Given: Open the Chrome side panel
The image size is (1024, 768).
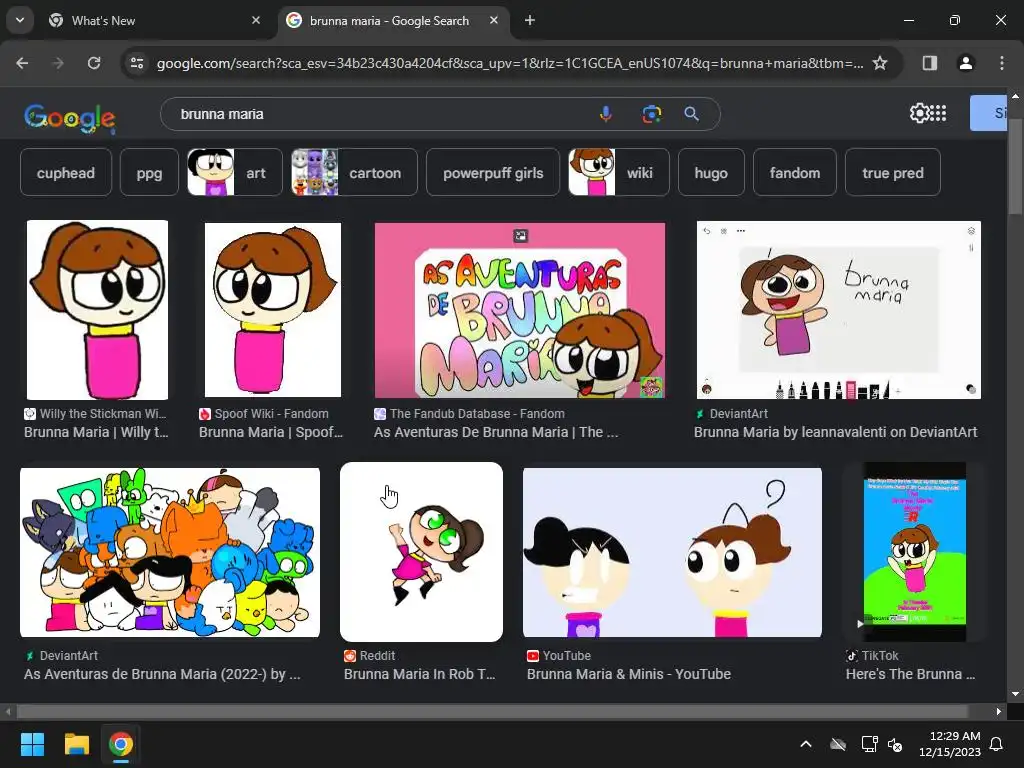Looking at the screenshot, I should pyautogui.click(x=929, y=63).
